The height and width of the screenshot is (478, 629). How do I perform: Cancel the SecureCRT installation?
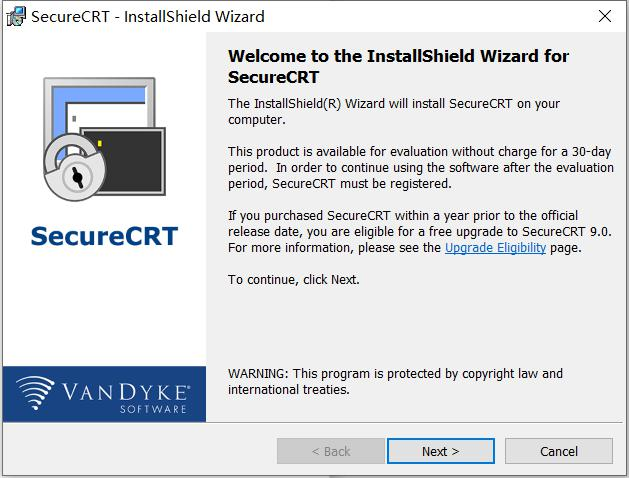pos(559,451)
